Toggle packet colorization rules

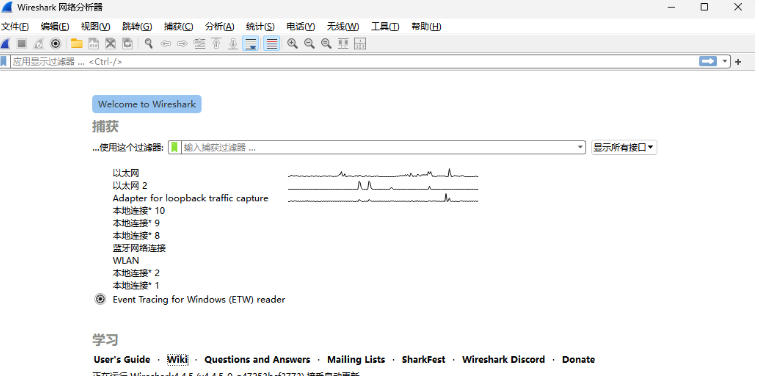(x=272, y=44)
